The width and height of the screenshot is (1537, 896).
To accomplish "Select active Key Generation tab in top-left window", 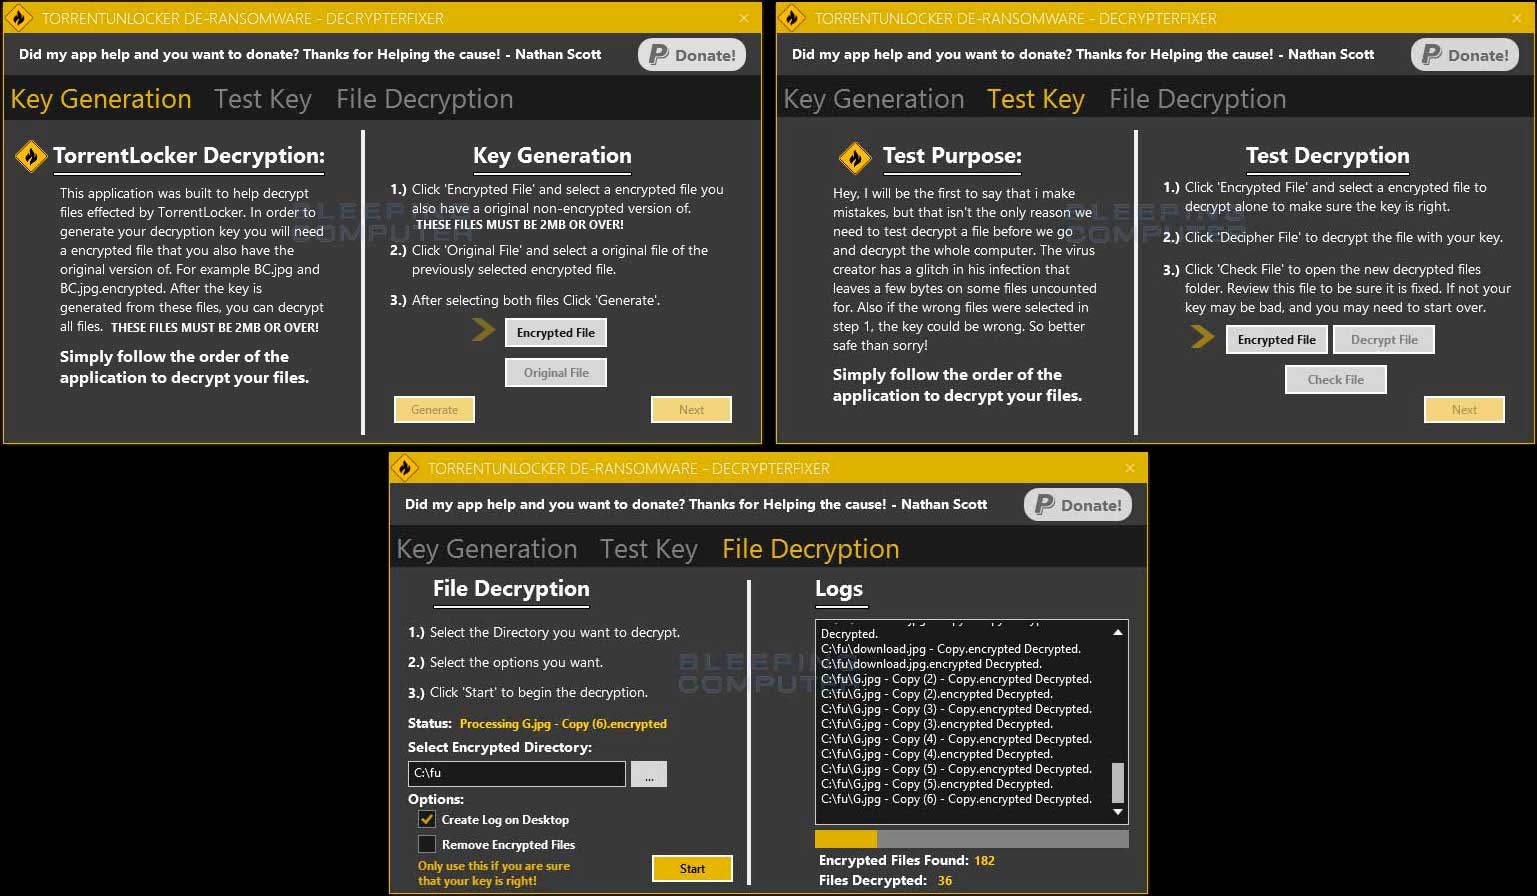I will 101,99.
